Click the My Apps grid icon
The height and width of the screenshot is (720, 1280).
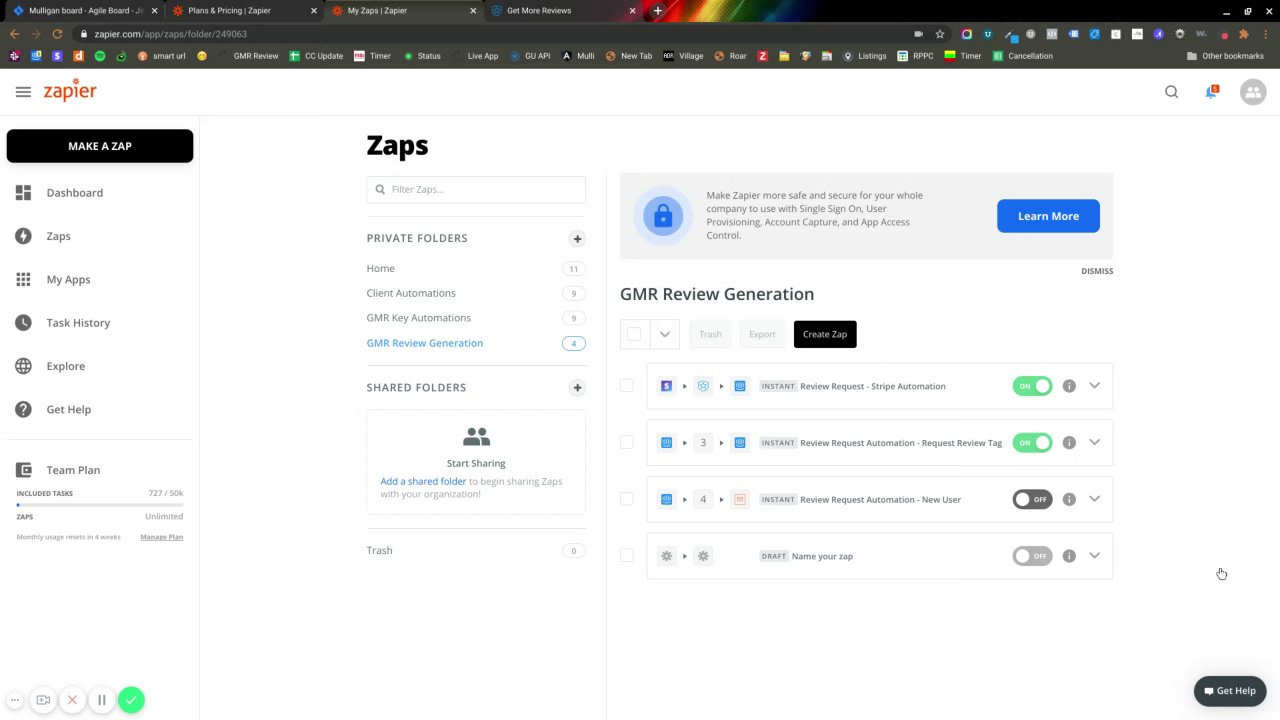pyautogui.click(x=23, y=280)
